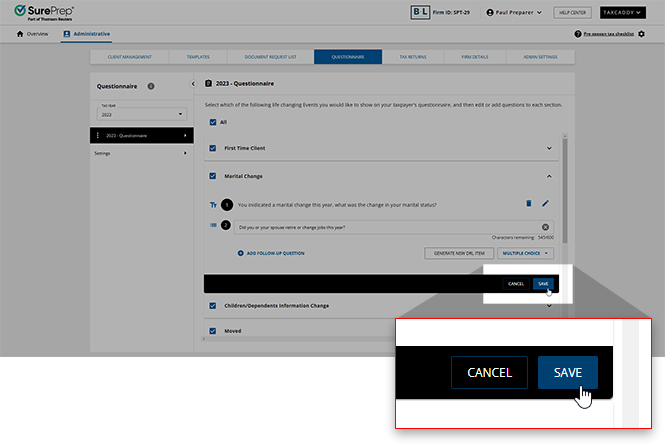Click the clipboard icon beside 2023 - Questionnaire

point(208,84)
